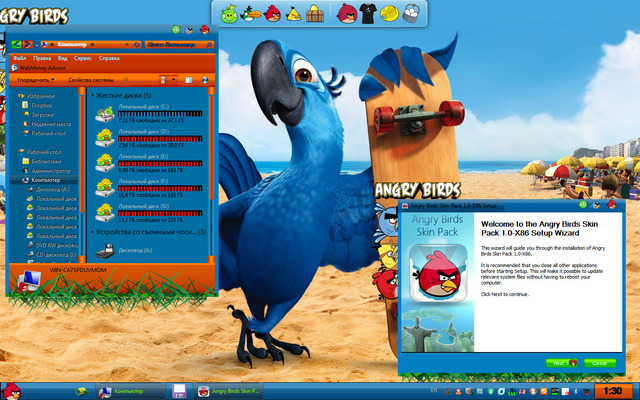Image resolution: width=640 pixels, height=400 pixels.
Task: Select Недавние места in navigation pane
Action: pyautogui.click(x=51, y=124)
